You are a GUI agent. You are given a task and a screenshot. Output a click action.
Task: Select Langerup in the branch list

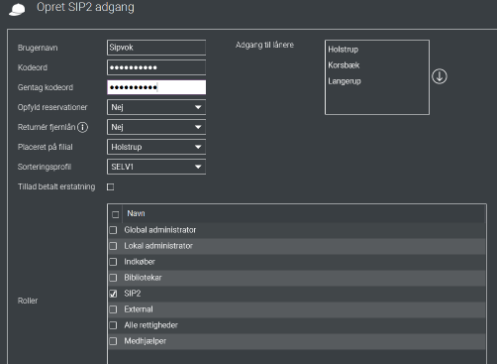coord(344,81)
